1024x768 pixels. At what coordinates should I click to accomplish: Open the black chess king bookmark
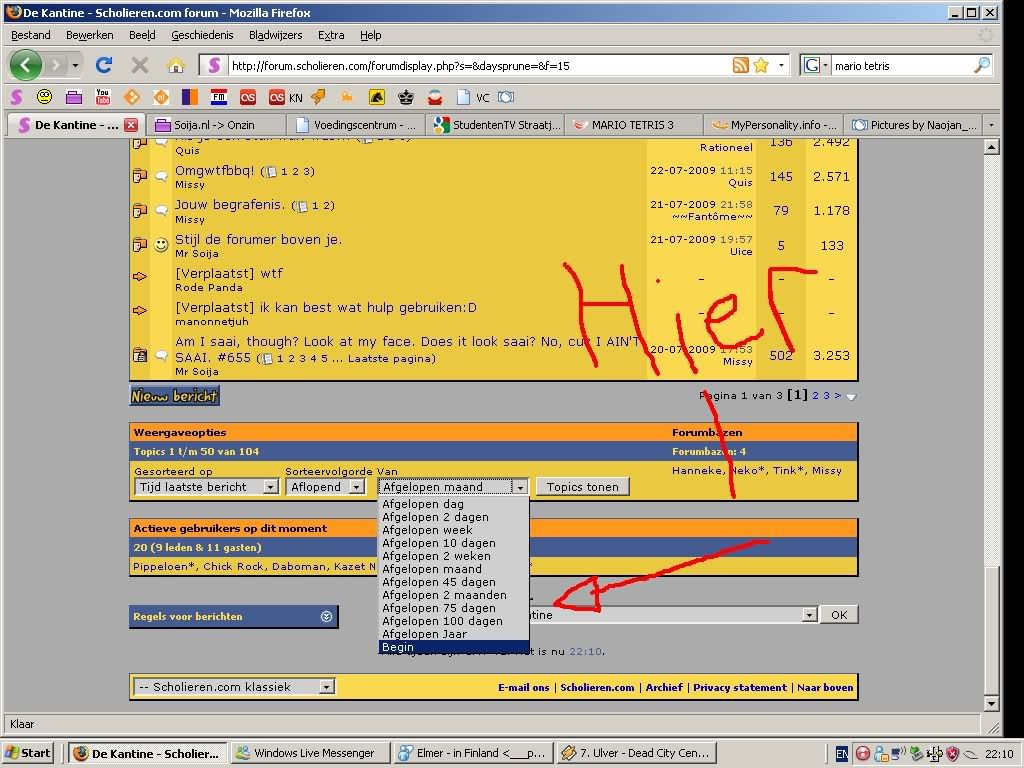(x=406, y=97)
